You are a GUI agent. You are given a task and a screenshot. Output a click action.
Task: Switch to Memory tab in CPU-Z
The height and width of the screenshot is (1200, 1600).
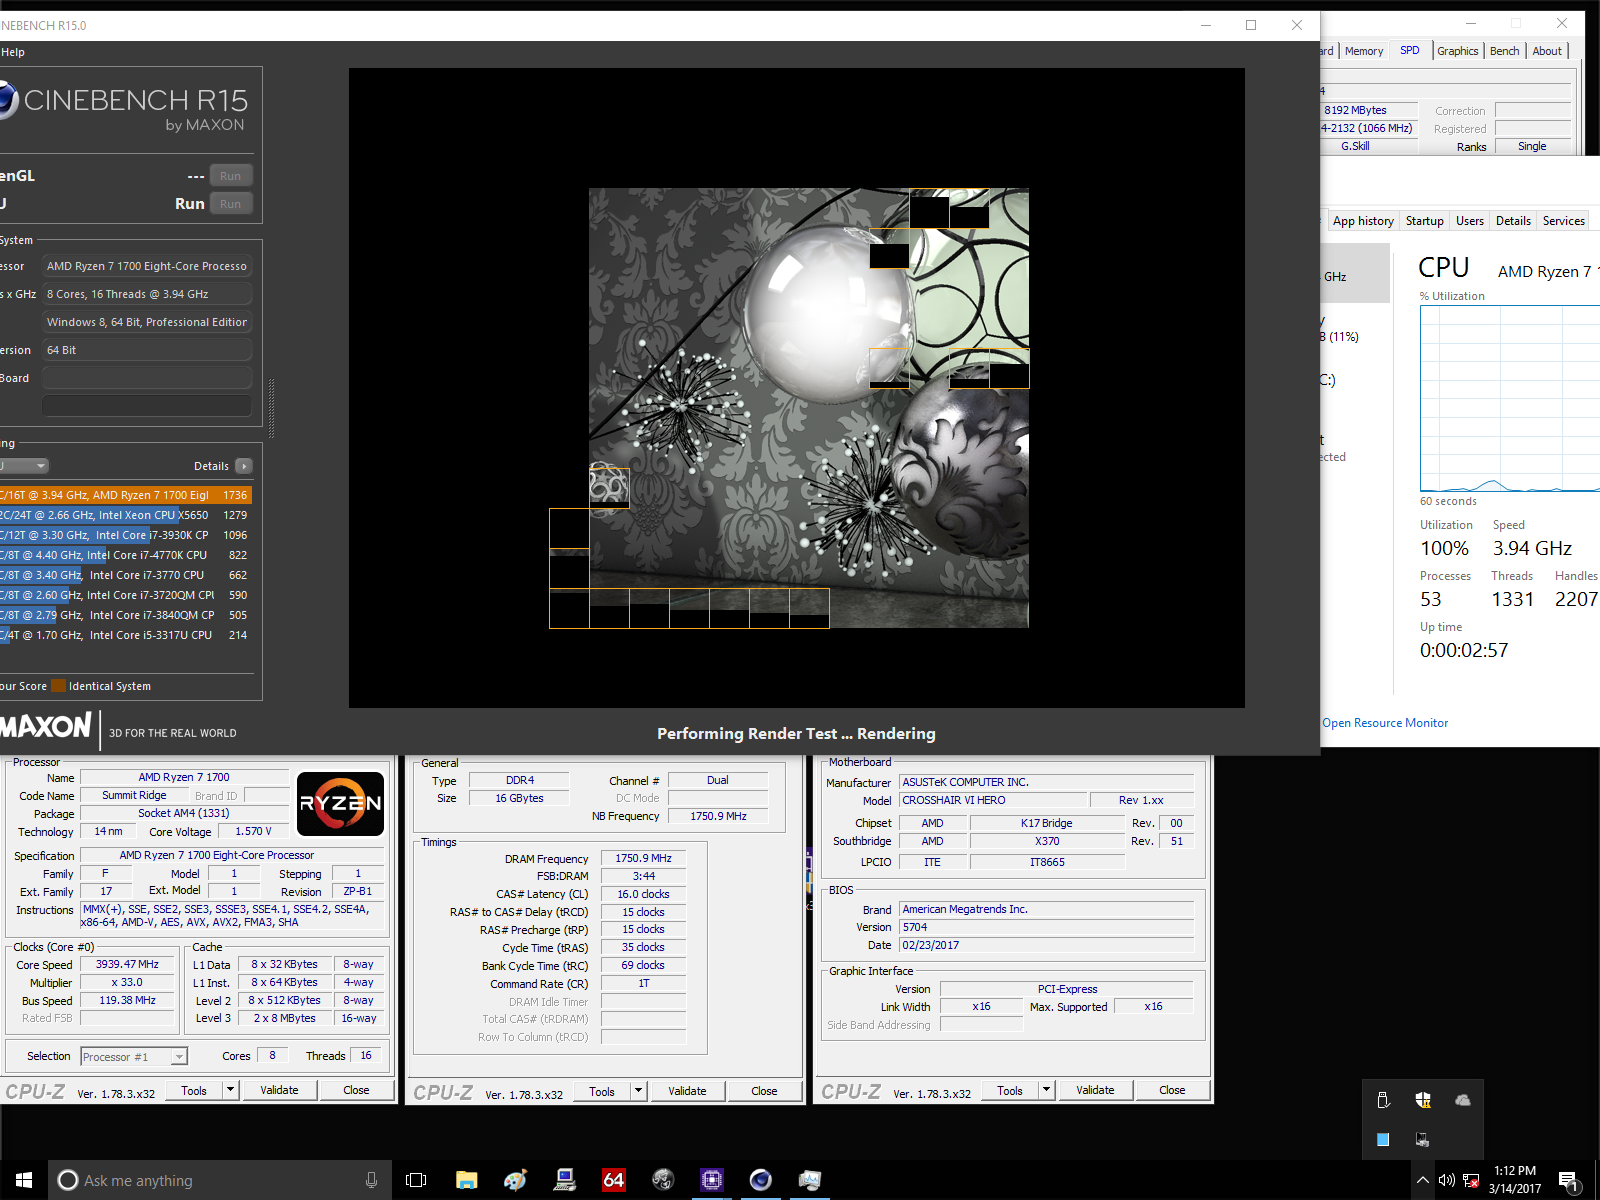tap(1364, 51)
